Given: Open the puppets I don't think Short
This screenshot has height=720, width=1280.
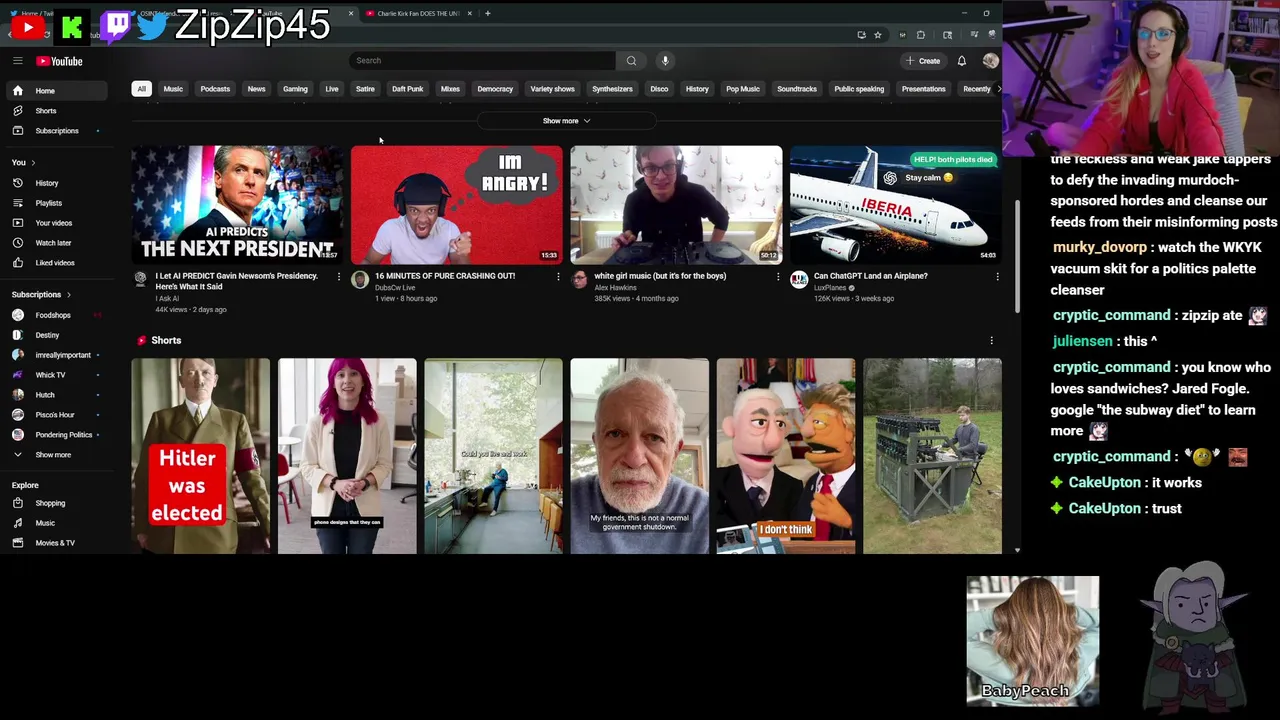Looking at the screenshot, I should [786, 456].
